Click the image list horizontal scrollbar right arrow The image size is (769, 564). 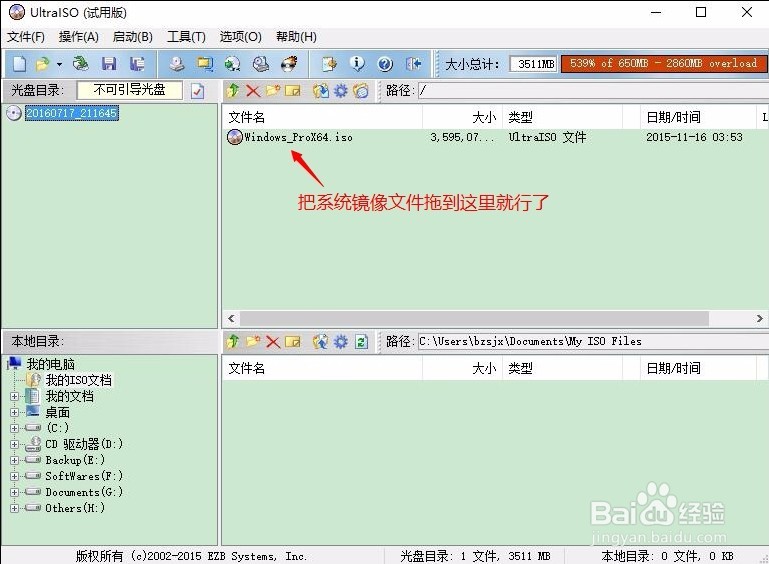(x=760, y=318)
